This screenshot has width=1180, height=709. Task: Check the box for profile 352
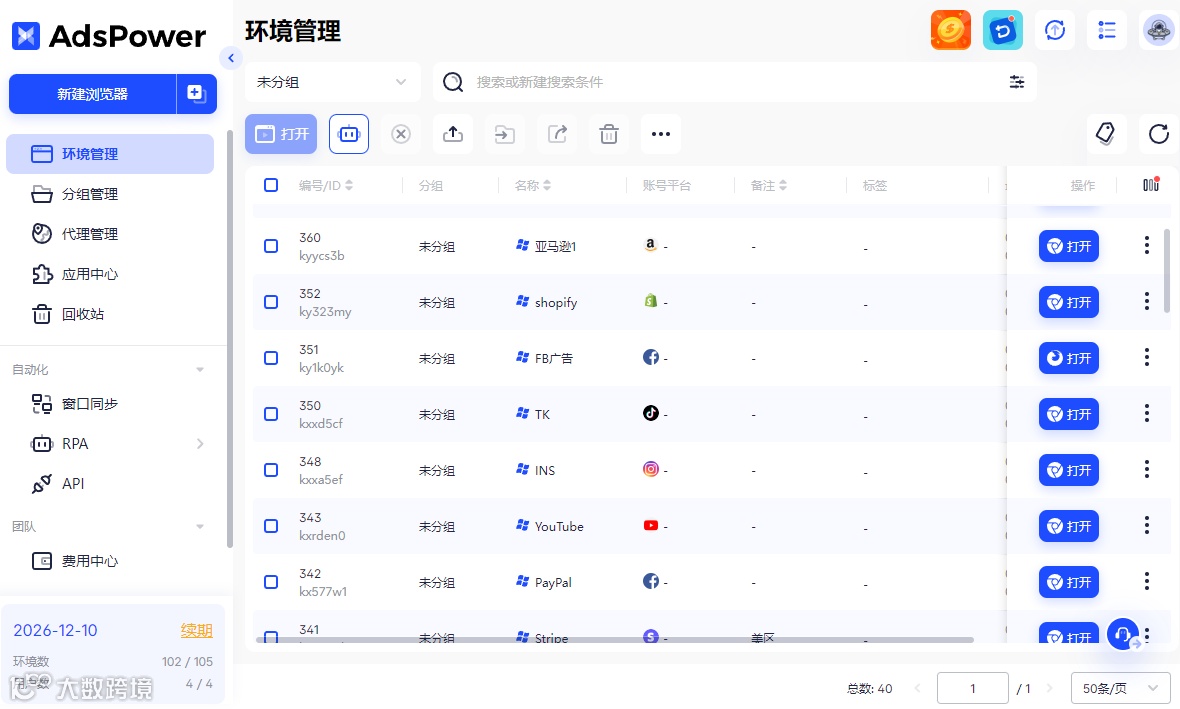(x=271, y=302)
